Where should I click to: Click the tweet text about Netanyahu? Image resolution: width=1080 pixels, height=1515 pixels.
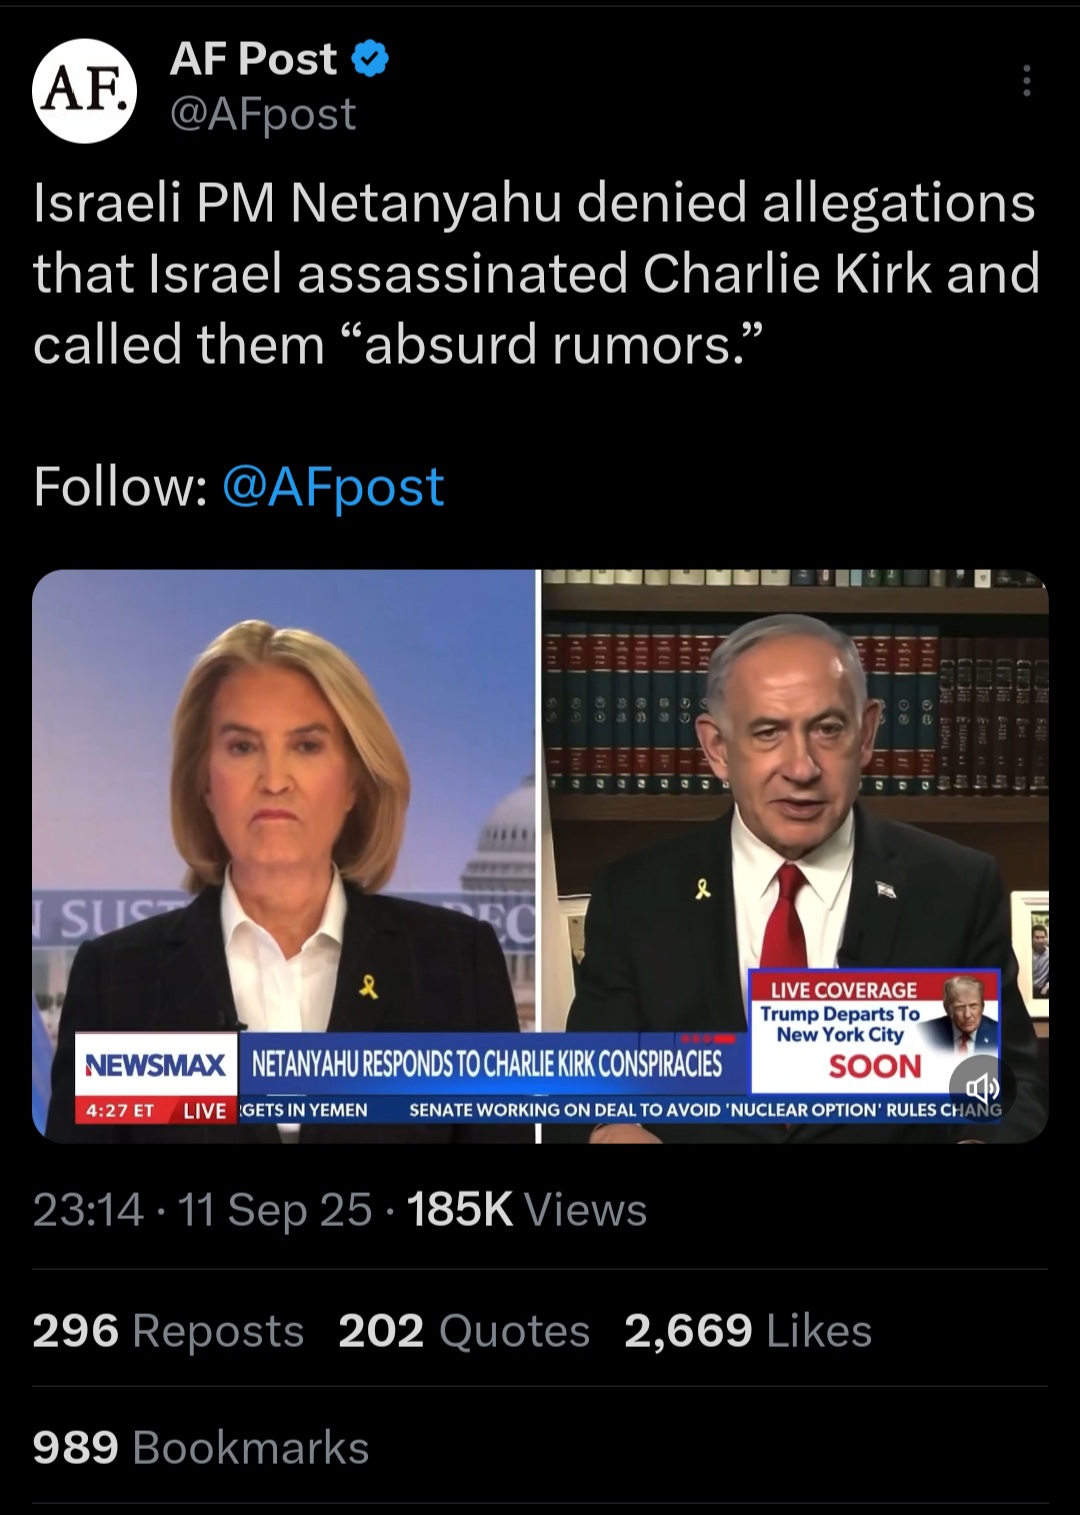tap(536, 274)
